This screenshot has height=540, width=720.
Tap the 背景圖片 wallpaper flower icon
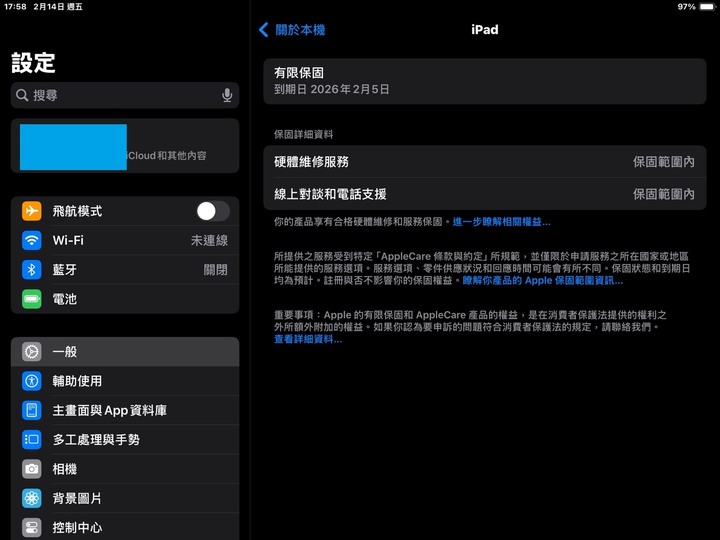32,498
